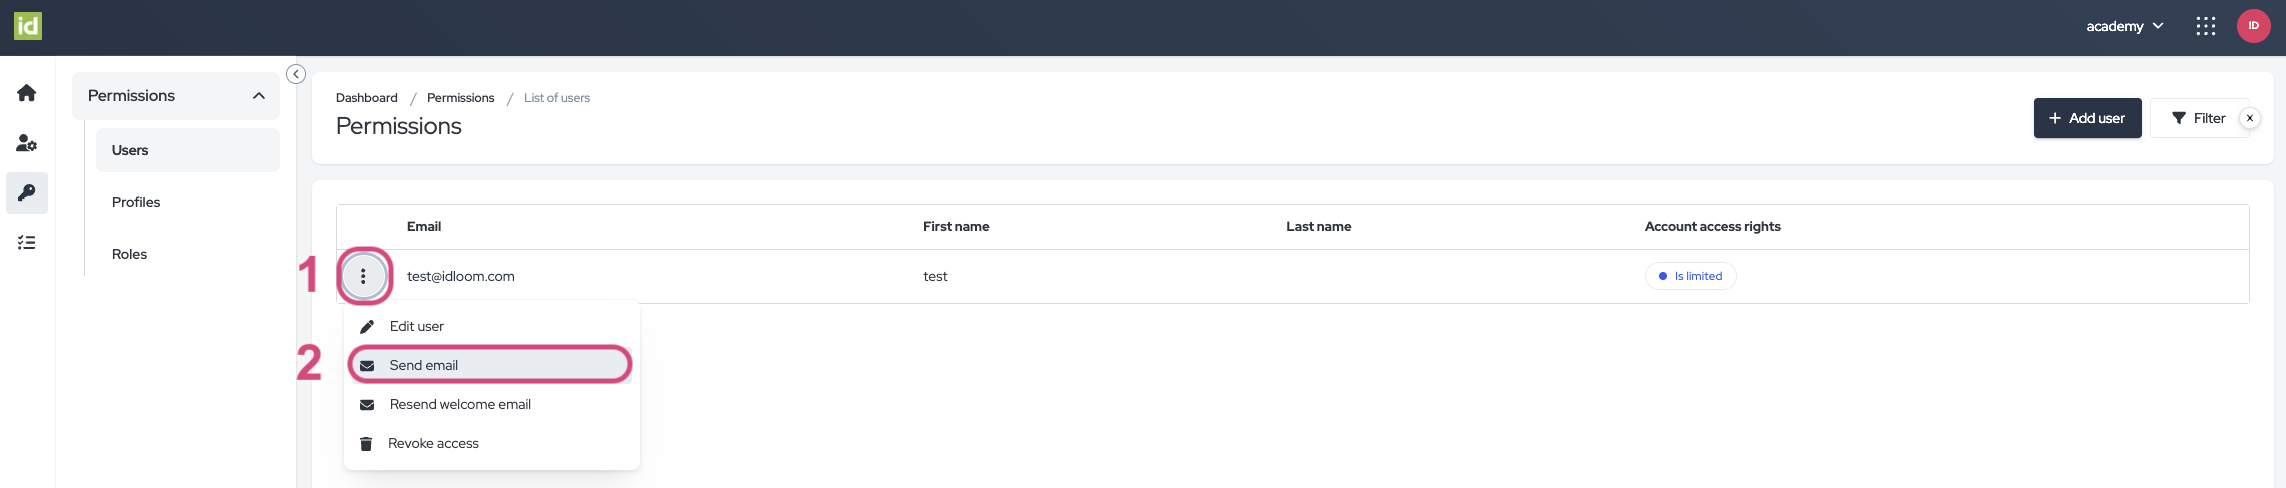2286x488 pixels.
Task: Clear filter with the x button
Action: [2249, 118]
